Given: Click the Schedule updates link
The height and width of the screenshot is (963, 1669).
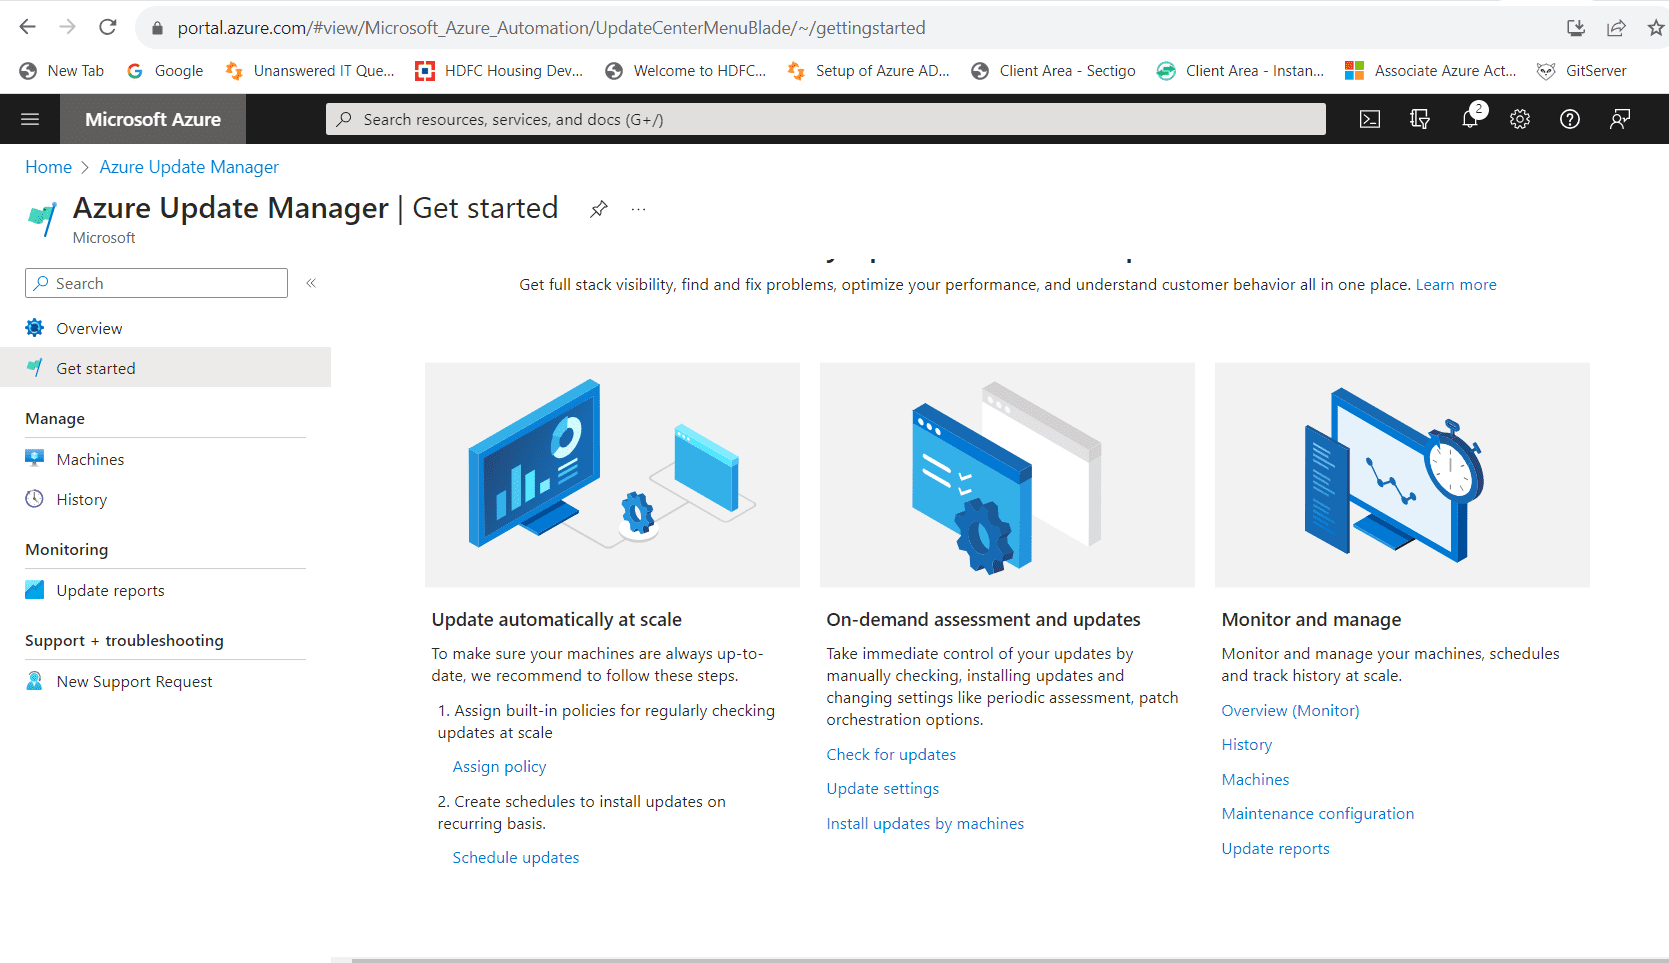Looking at the screenshot, I should 516,858.
